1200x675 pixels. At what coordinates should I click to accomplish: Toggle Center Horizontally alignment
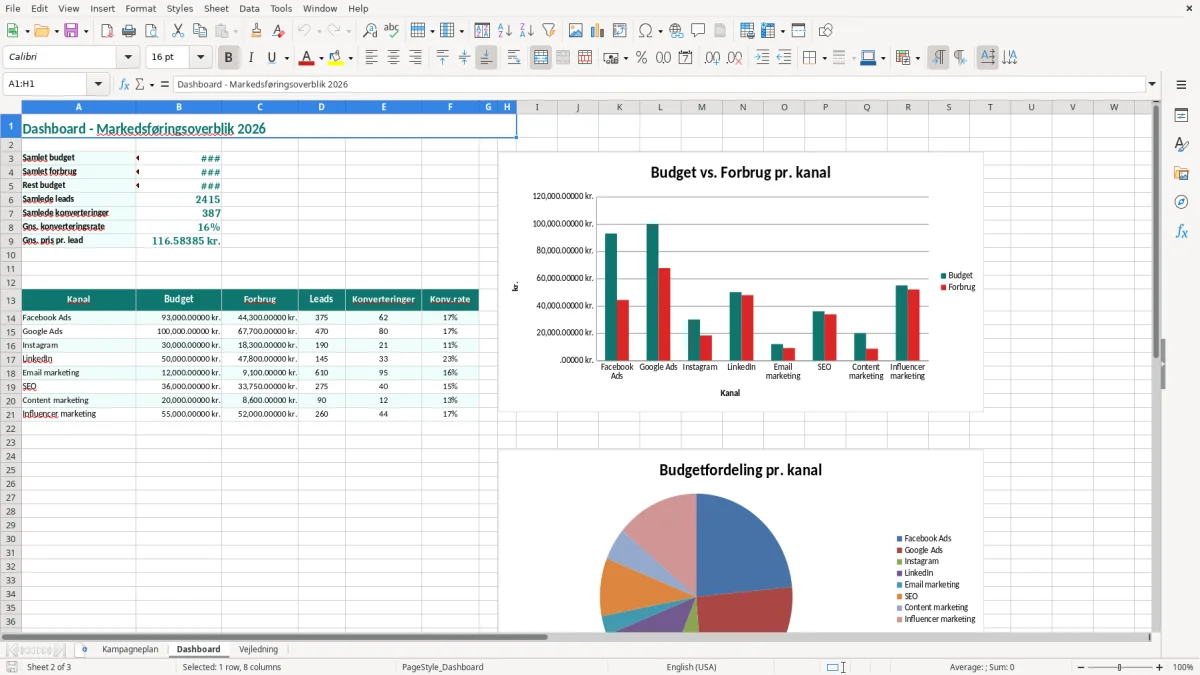[x=393, y=58]
